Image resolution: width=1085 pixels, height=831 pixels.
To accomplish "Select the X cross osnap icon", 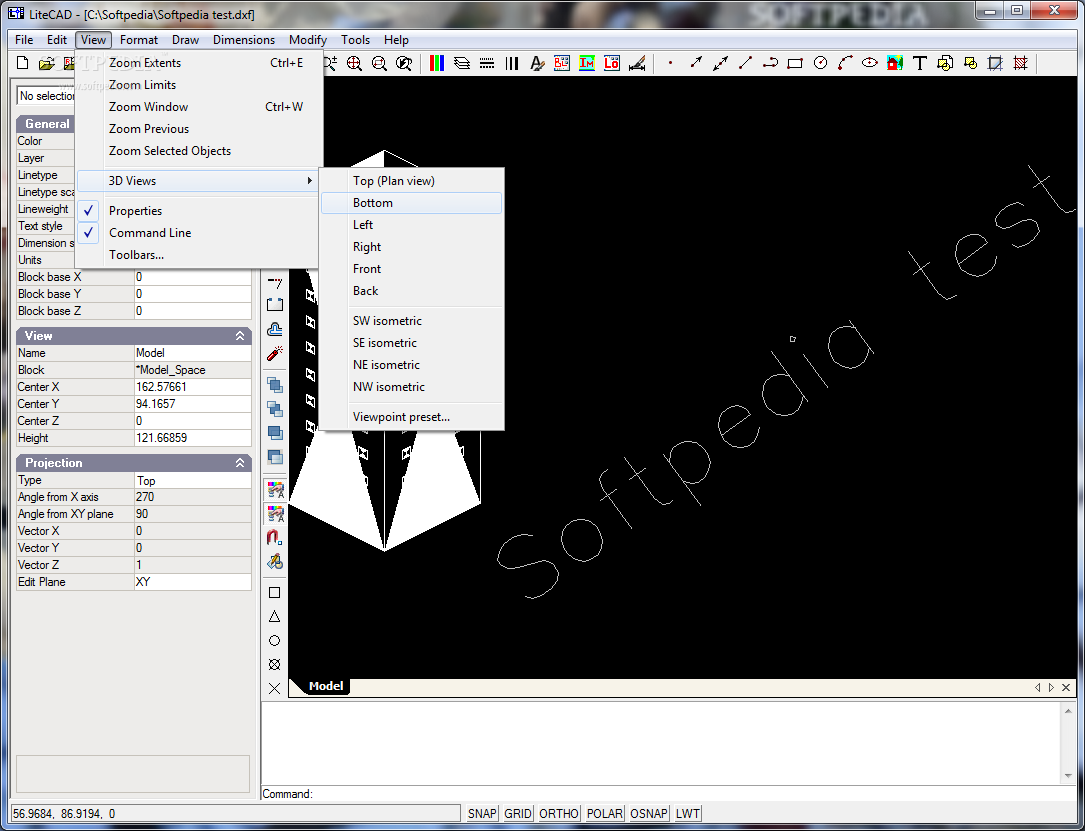I will click(x=275, y=688).
